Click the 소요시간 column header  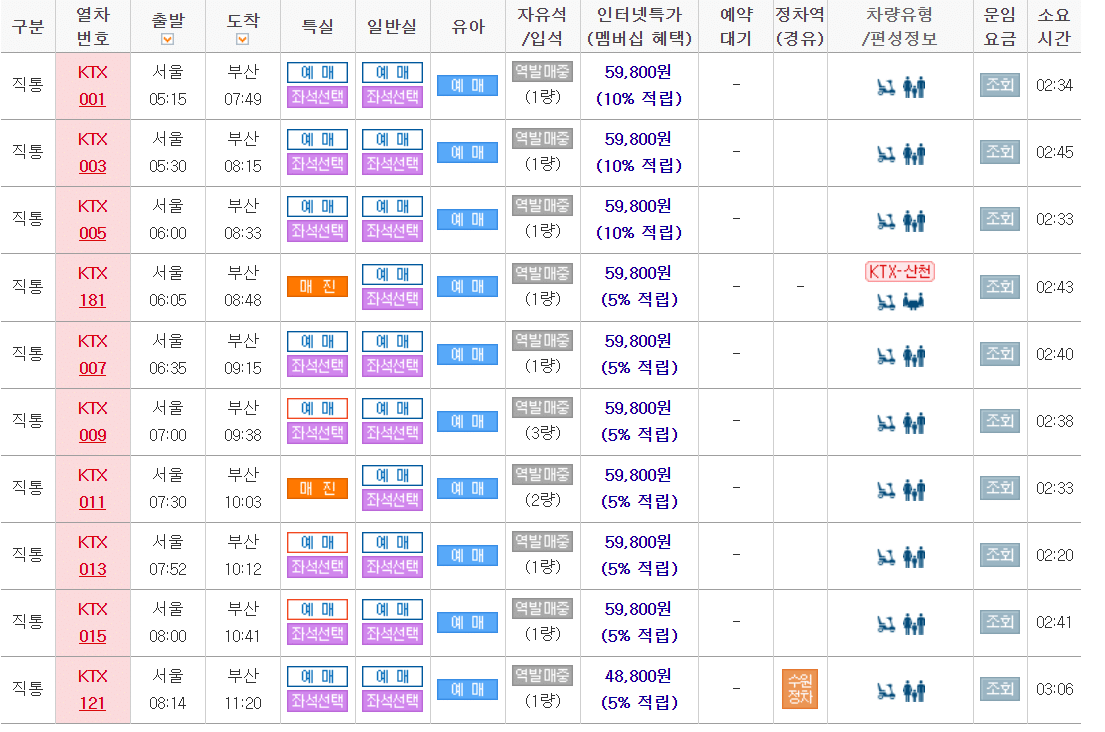coord(1054,27)
